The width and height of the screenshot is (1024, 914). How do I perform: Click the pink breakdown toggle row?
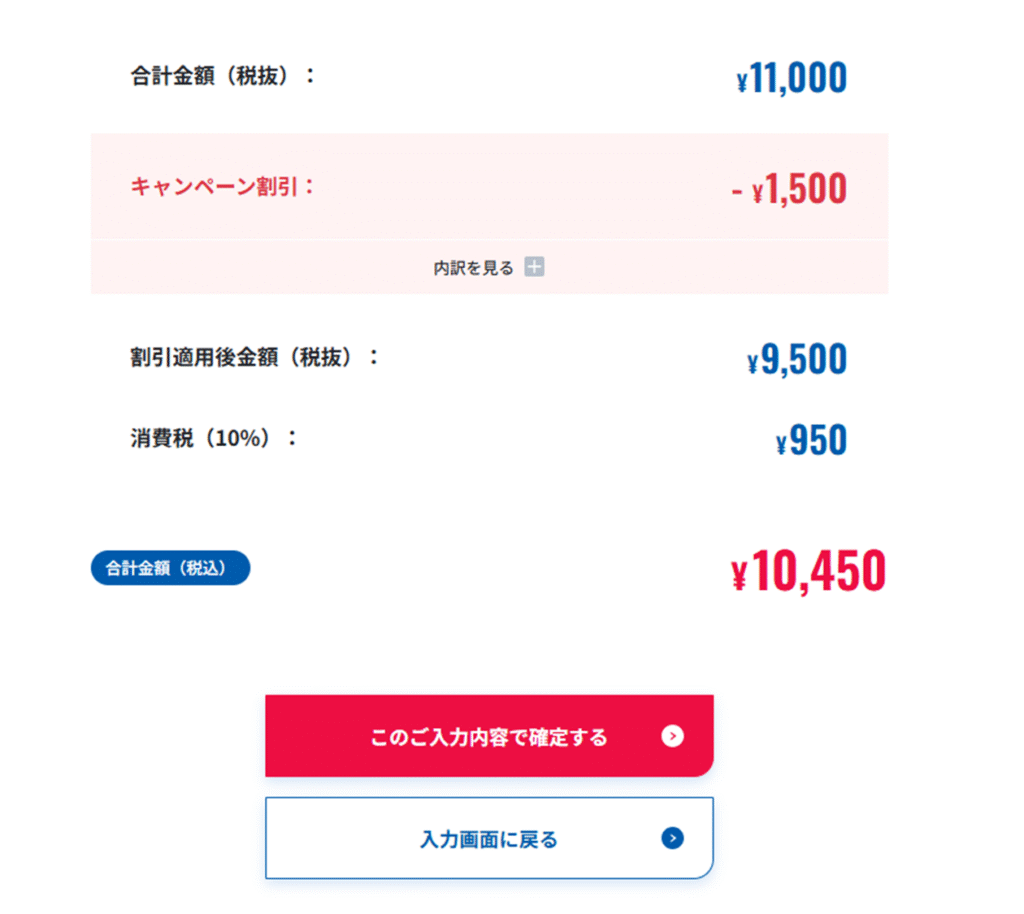click(489, 267)
